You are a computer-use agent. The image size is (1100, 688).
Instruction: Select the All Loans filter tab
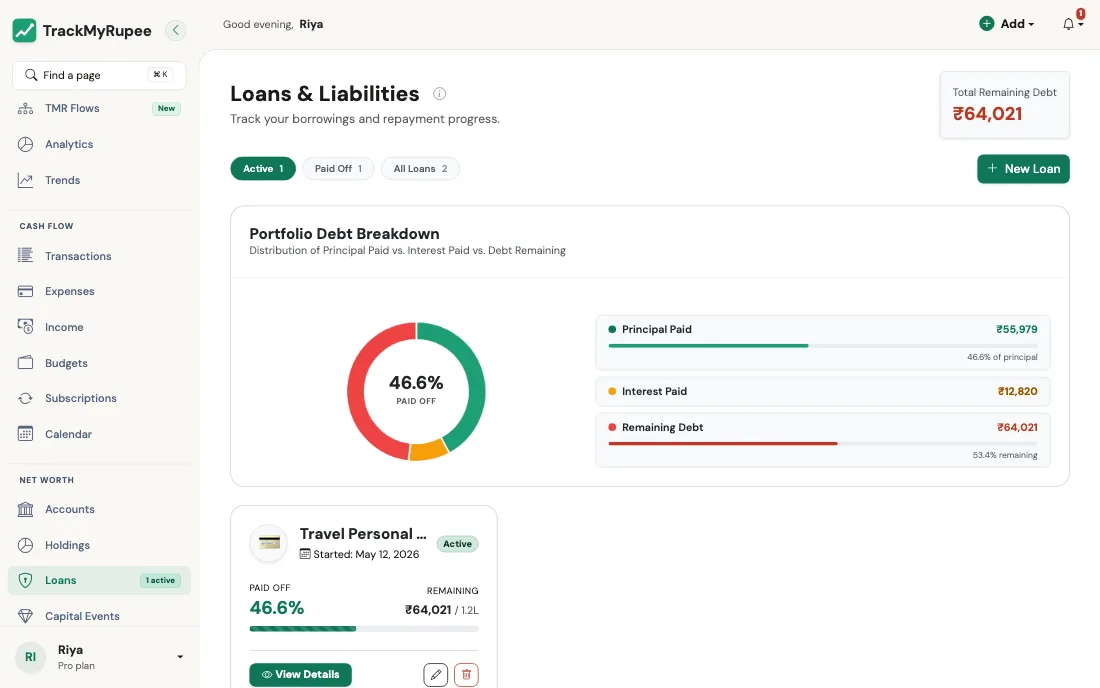coord(420,168)
